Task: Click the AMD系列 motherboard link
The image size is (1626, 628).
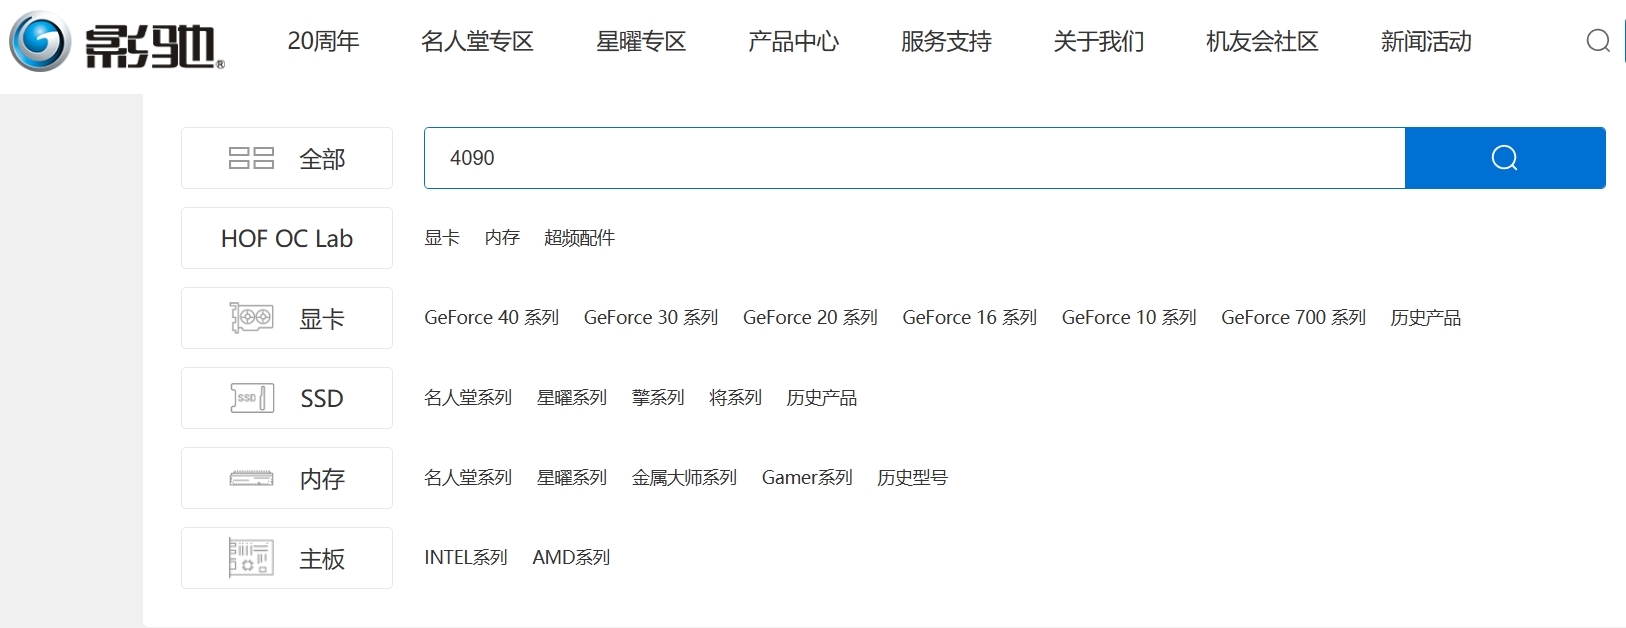Action: pos(571,557)
